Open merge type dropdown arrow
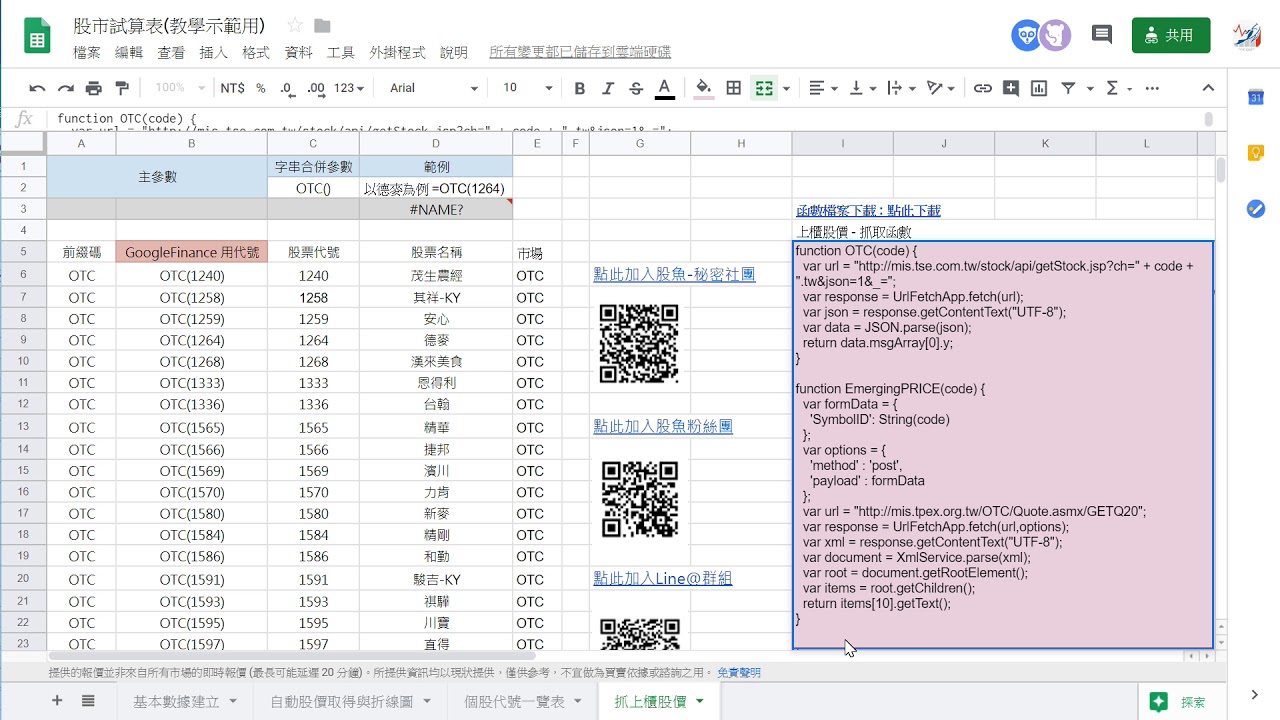Viewport: 1280px width, 720px height. pyautogui.click(x=786, y=88)
